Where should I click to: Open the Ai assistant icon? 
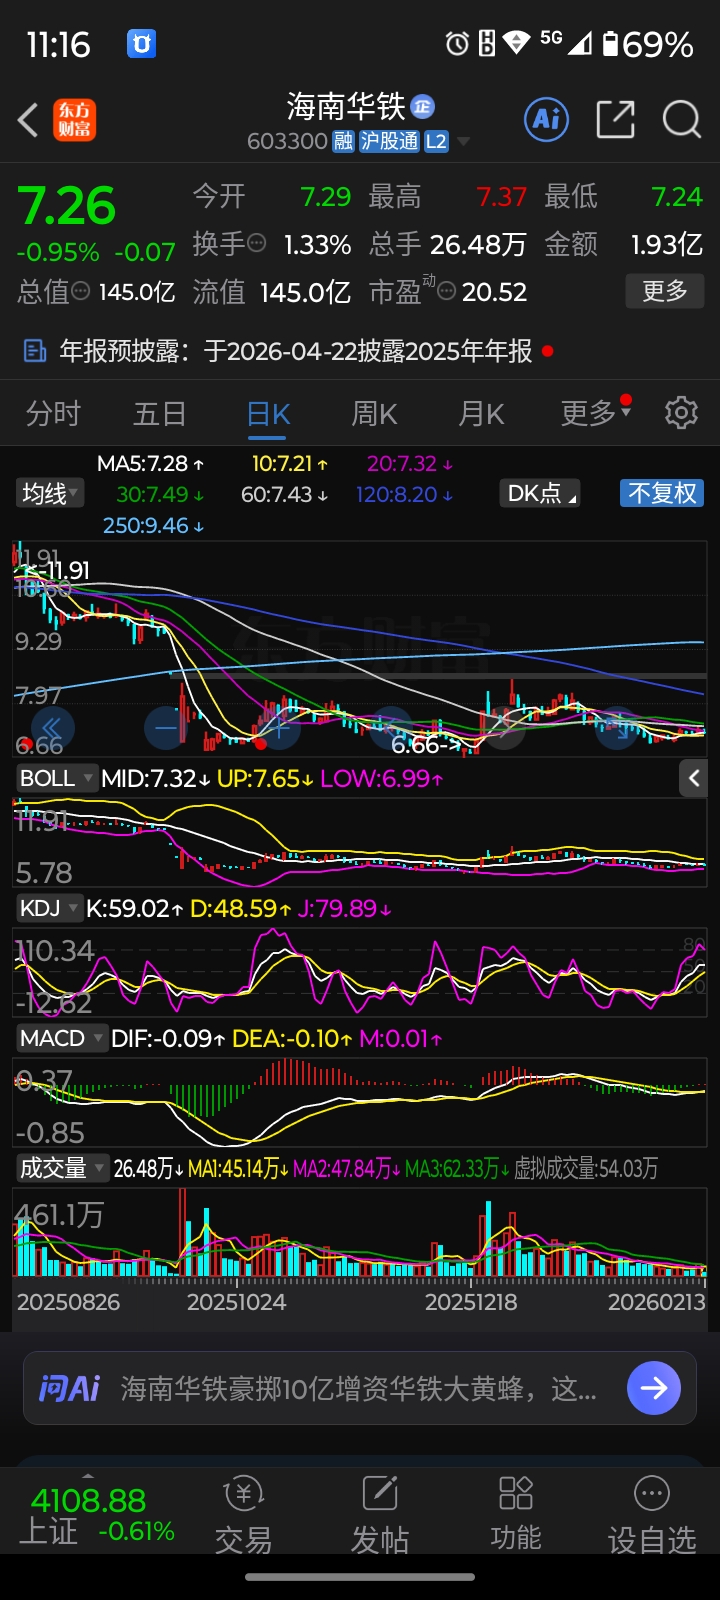coord(546,120)
